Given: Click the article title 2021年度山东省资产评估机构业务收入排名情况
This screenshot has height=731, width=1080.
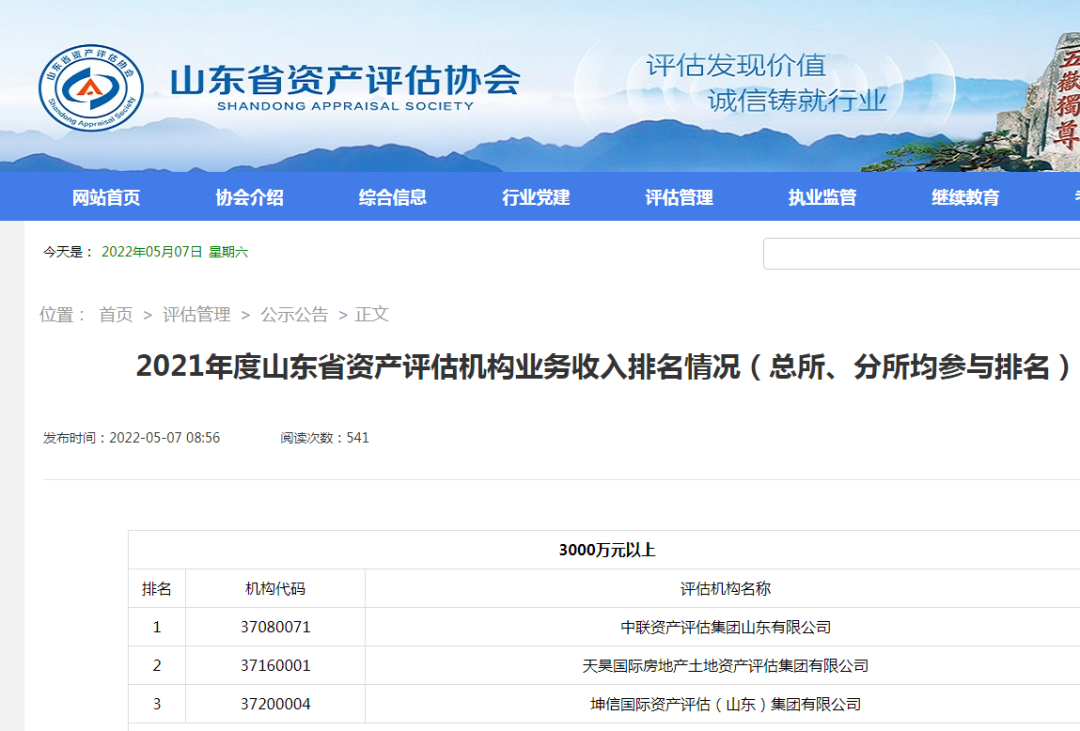Looking at the screenshot, I should (x=604, y=366).
